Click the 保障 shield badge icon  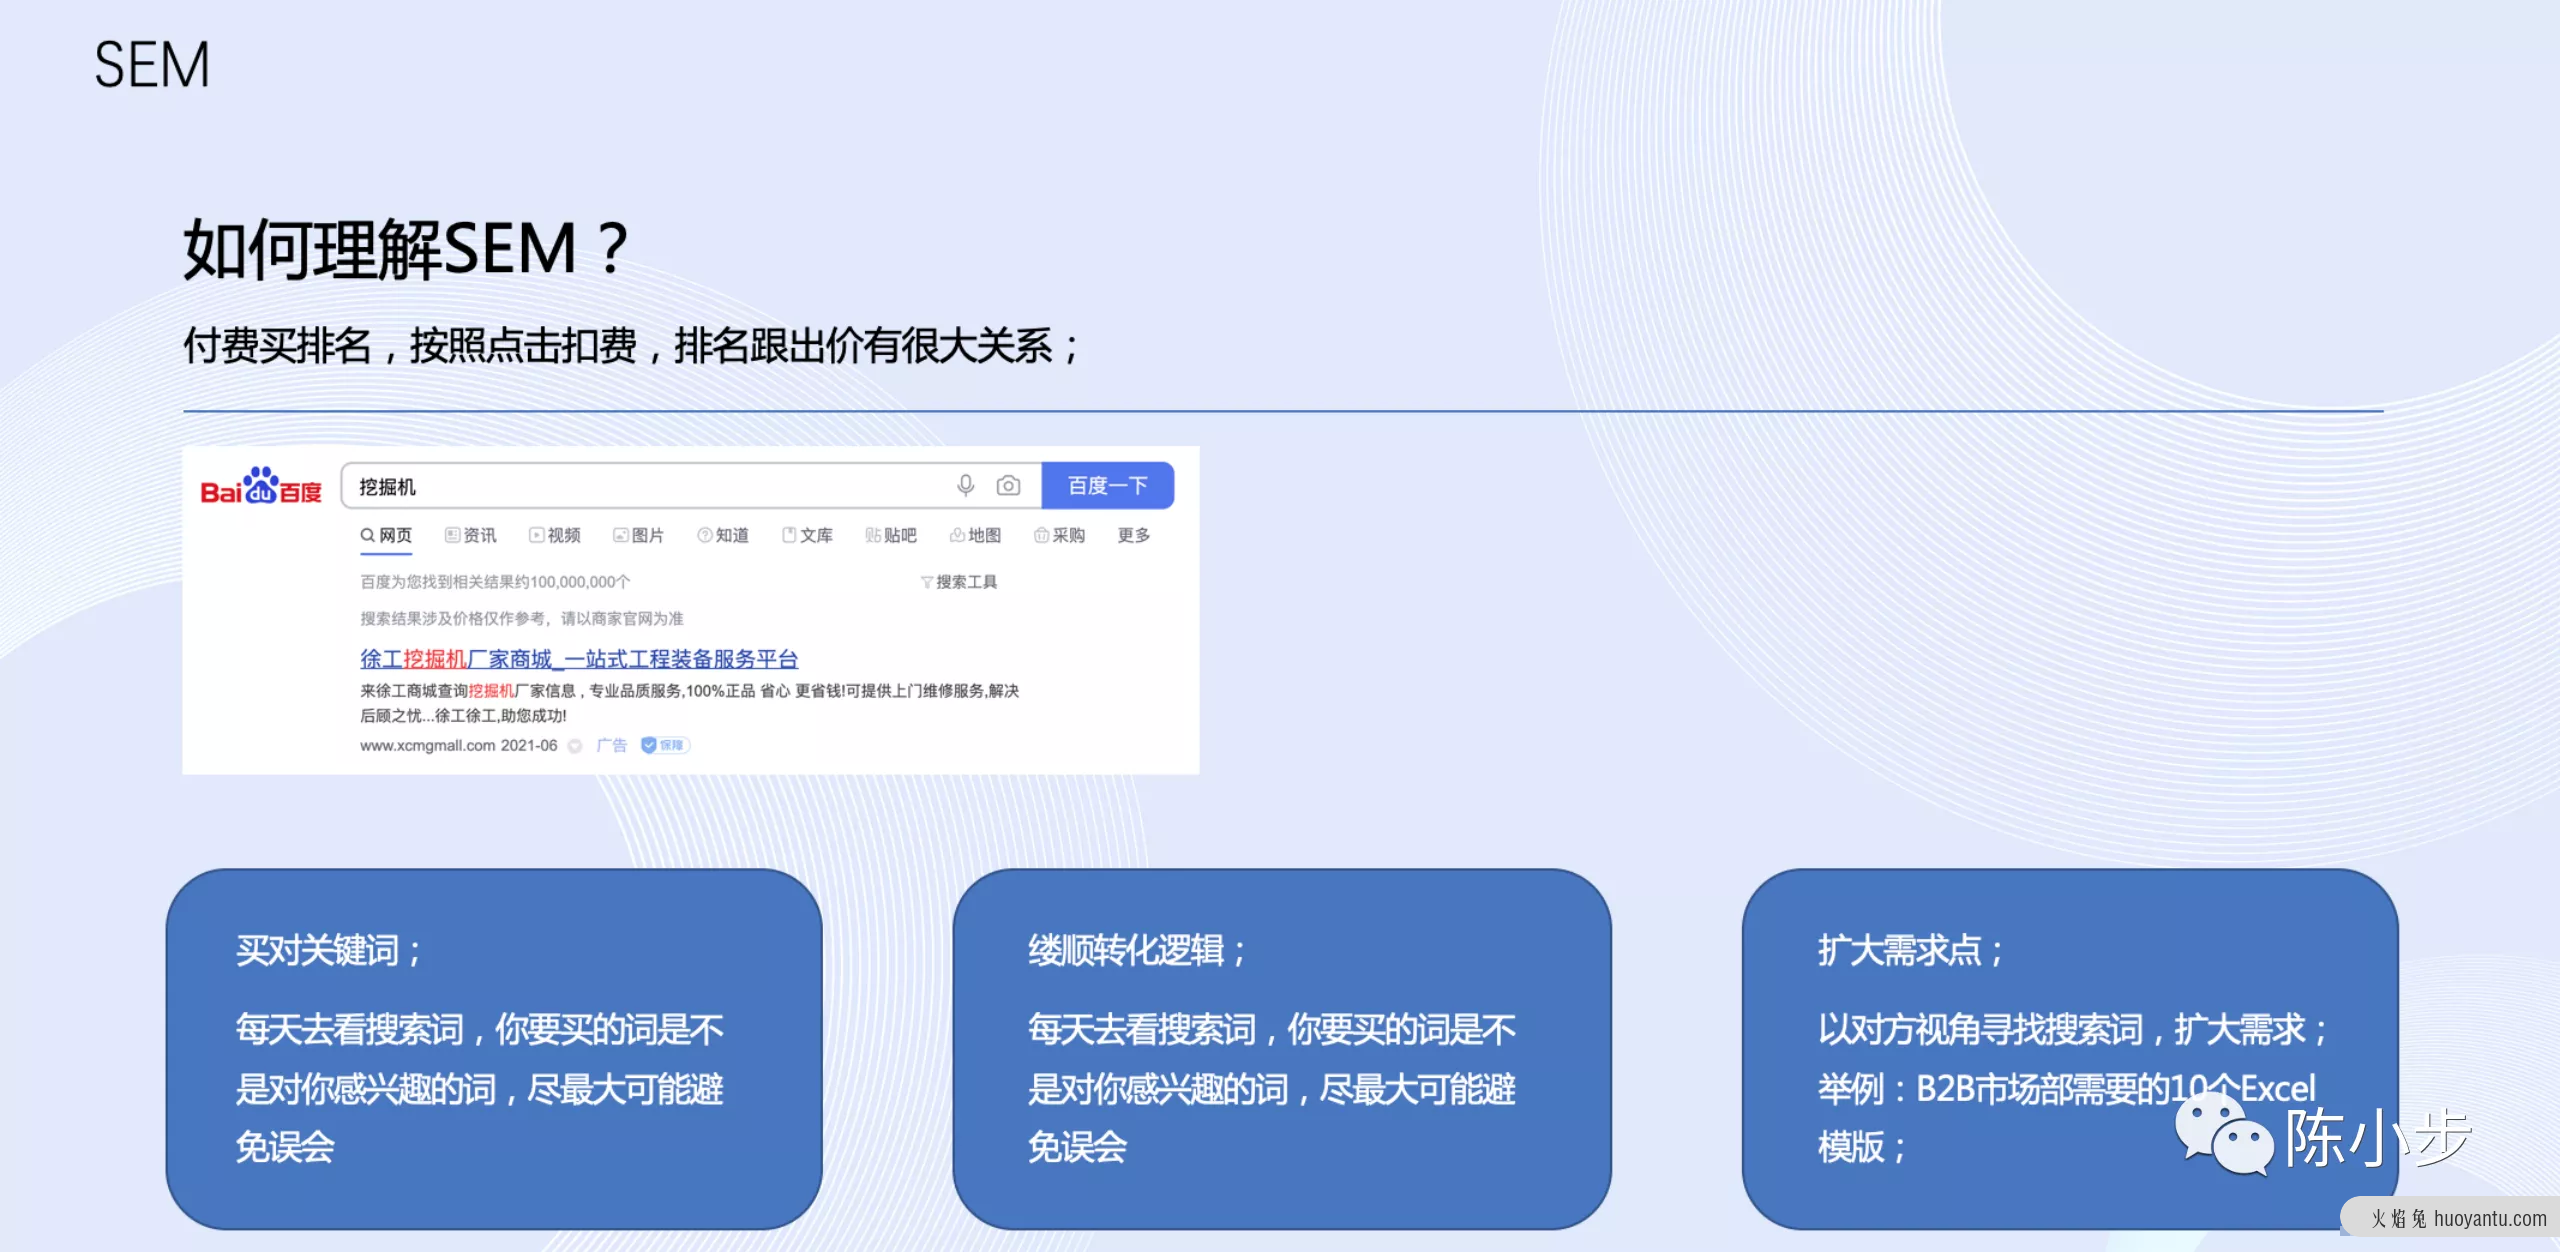coord(665,746)
